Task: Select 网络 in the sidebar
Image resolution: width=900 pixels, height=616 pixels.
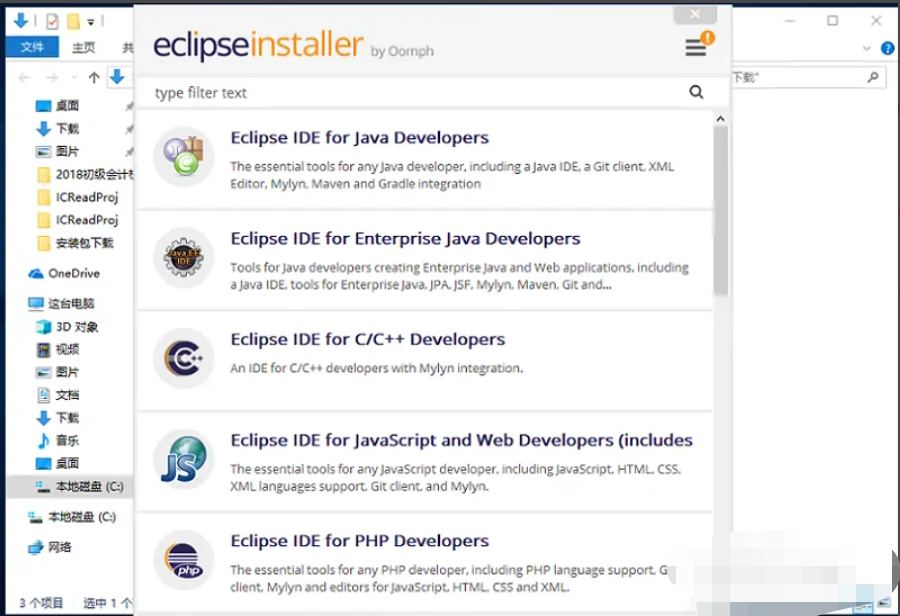Action: pyautogui.click(x=60, y=547)
